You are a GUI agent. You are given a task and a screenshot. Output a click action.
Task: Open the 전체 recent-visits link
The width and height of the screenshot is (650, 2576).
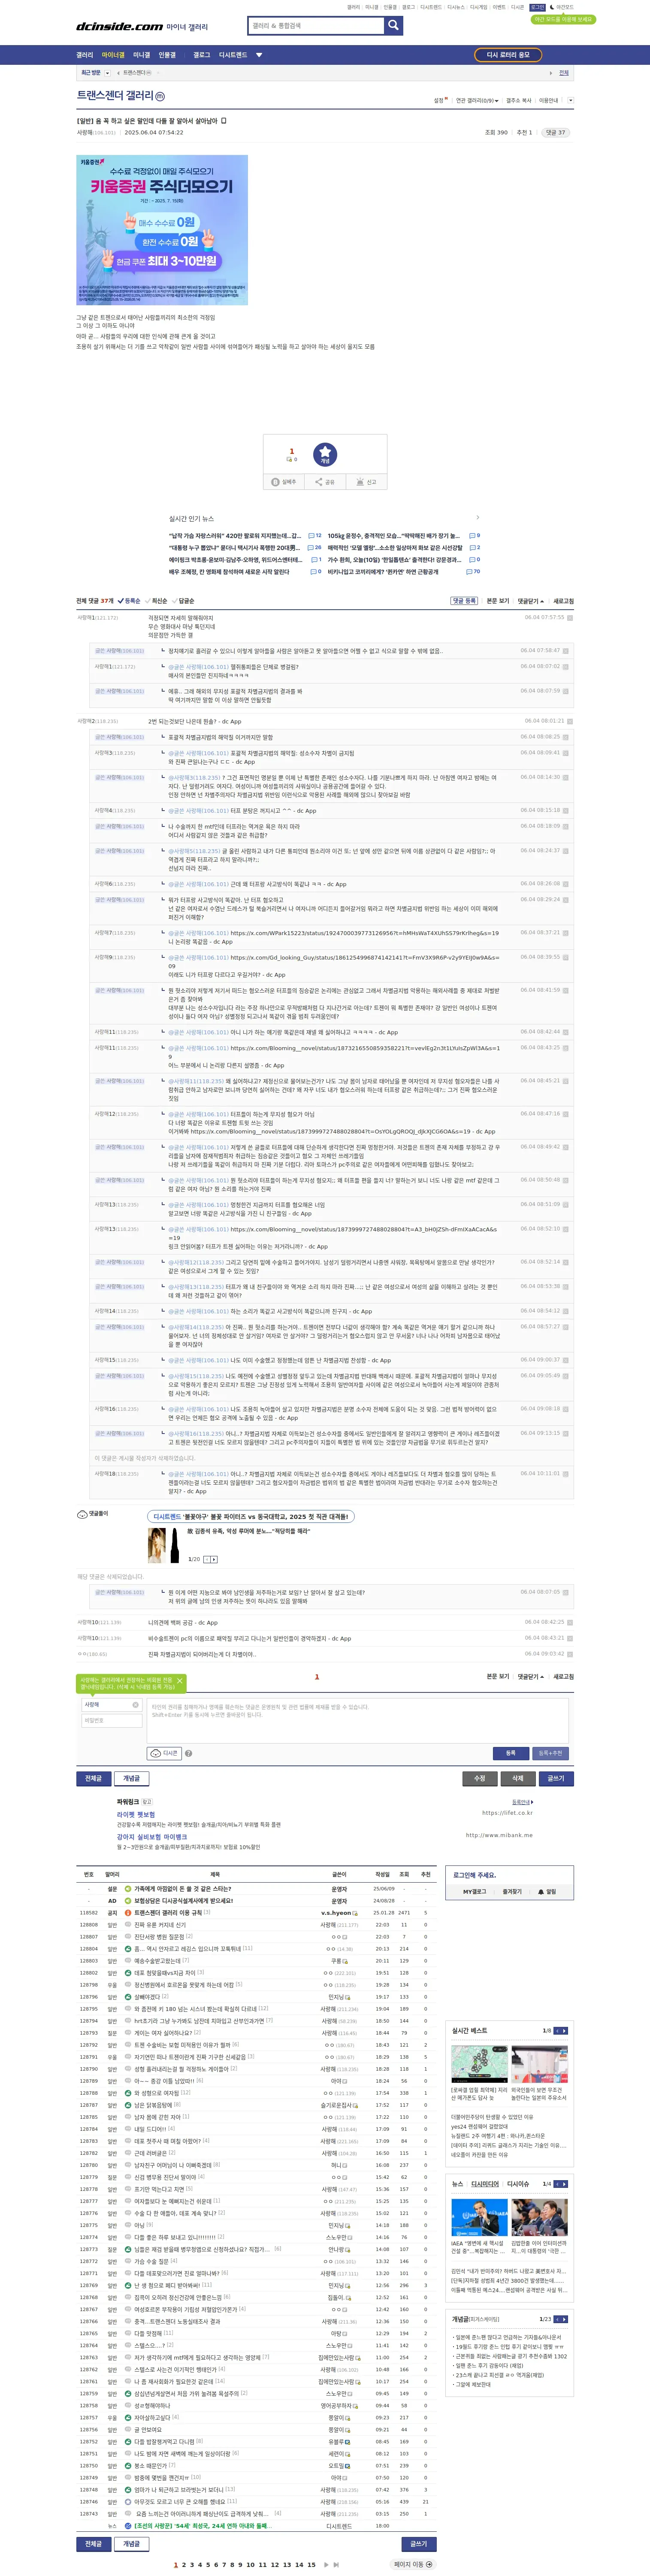click(x=564, y=73)
